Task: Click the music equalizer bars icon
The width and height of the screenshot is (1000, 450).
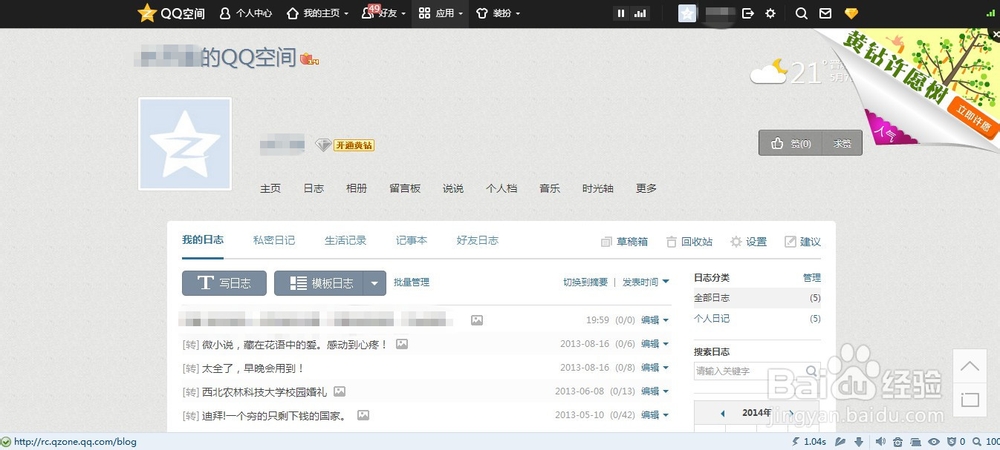Action: click(x=640, y=13)
